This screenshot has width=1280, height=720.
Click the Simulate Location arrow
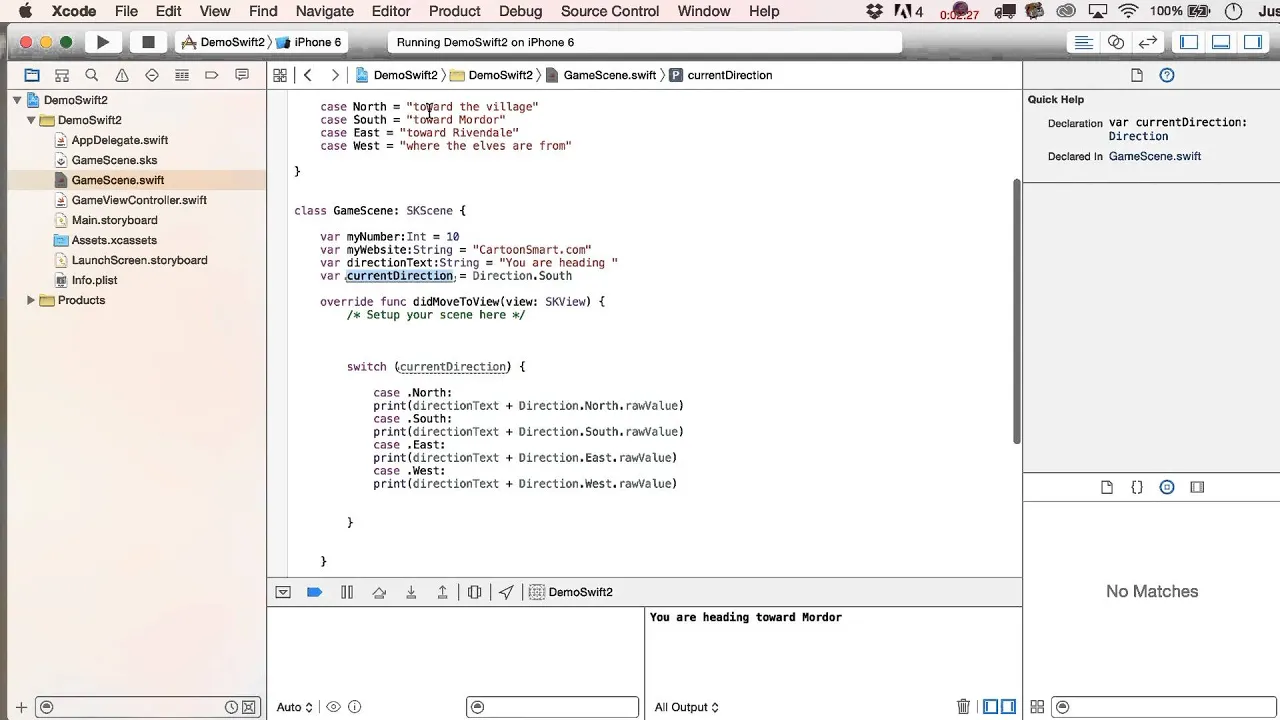coord(506,592)
